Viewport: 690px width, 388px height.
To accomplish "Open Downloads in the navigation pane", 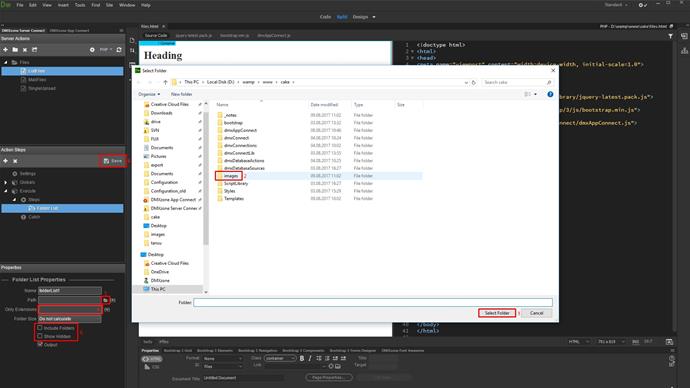I will (x=161, y=113).
